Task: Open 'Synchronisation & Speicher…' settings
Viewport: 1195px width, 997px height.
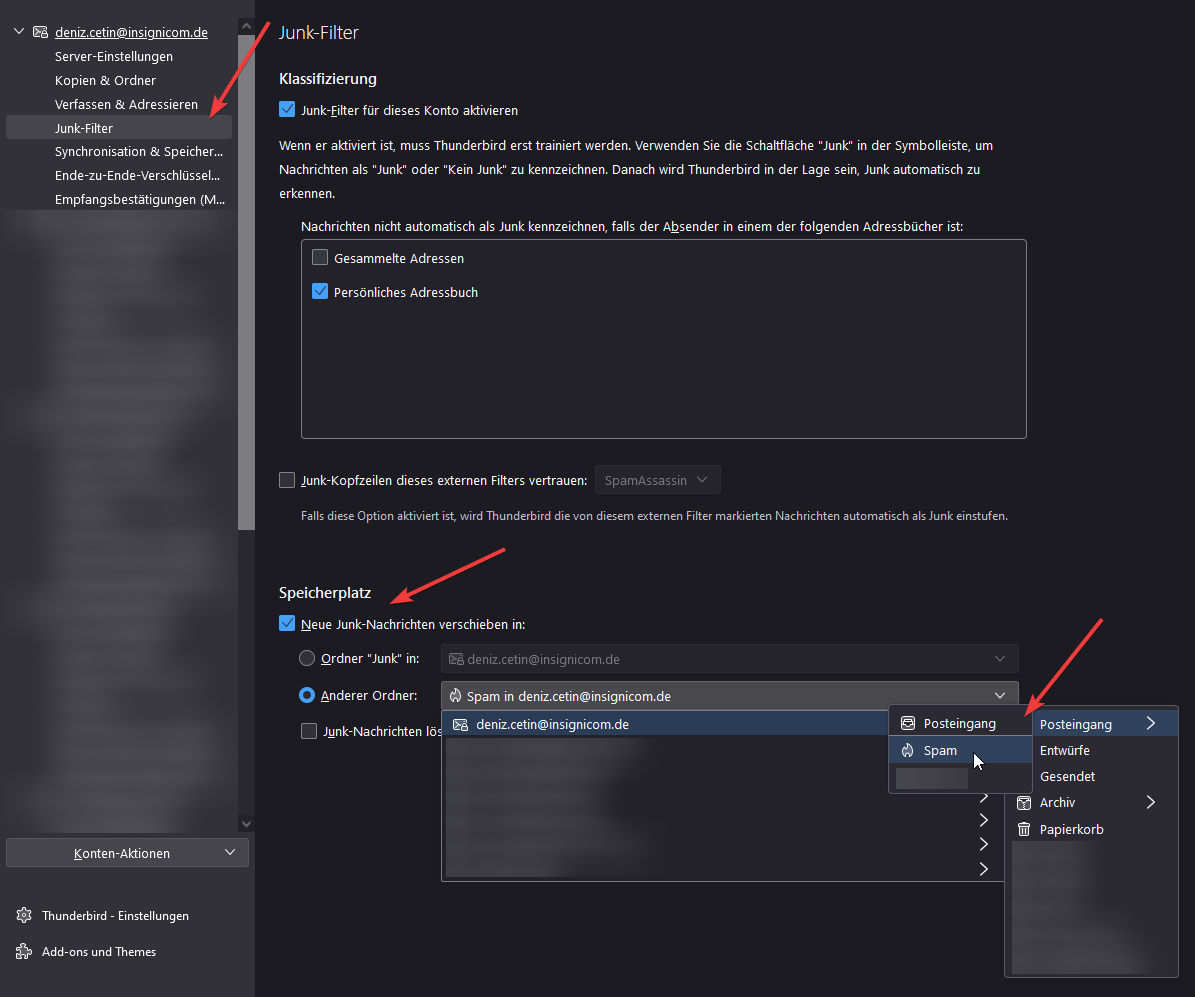Action: point(139,152)
